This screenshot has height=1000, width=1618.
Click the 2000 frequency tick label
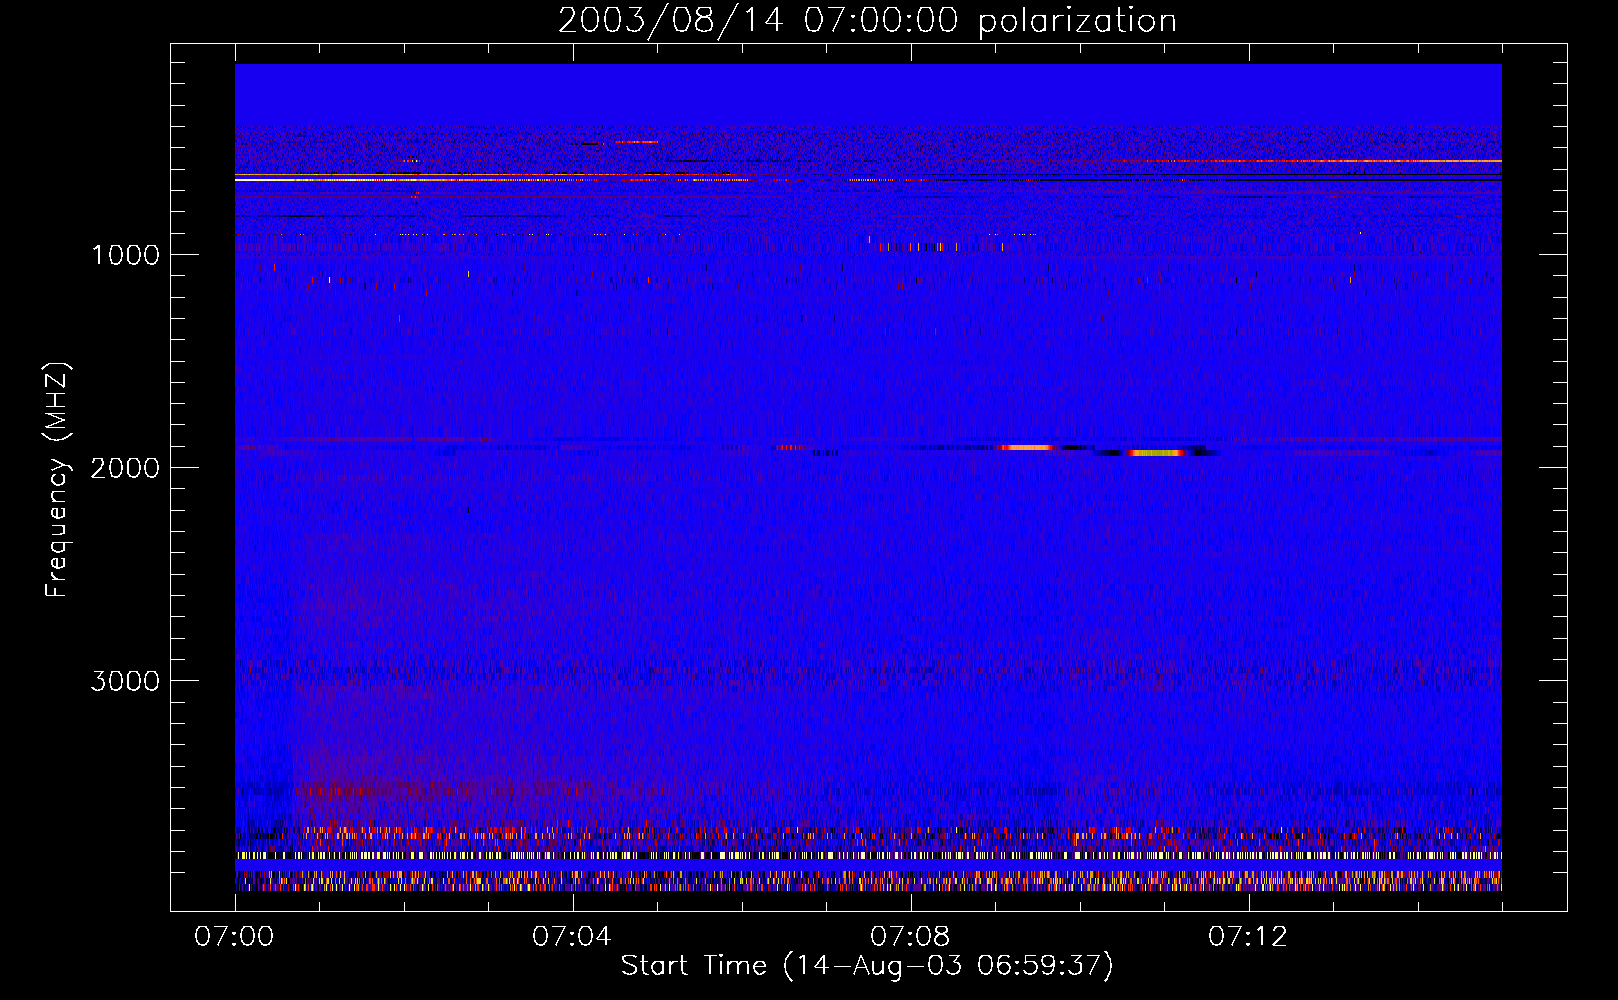point(125,468)
